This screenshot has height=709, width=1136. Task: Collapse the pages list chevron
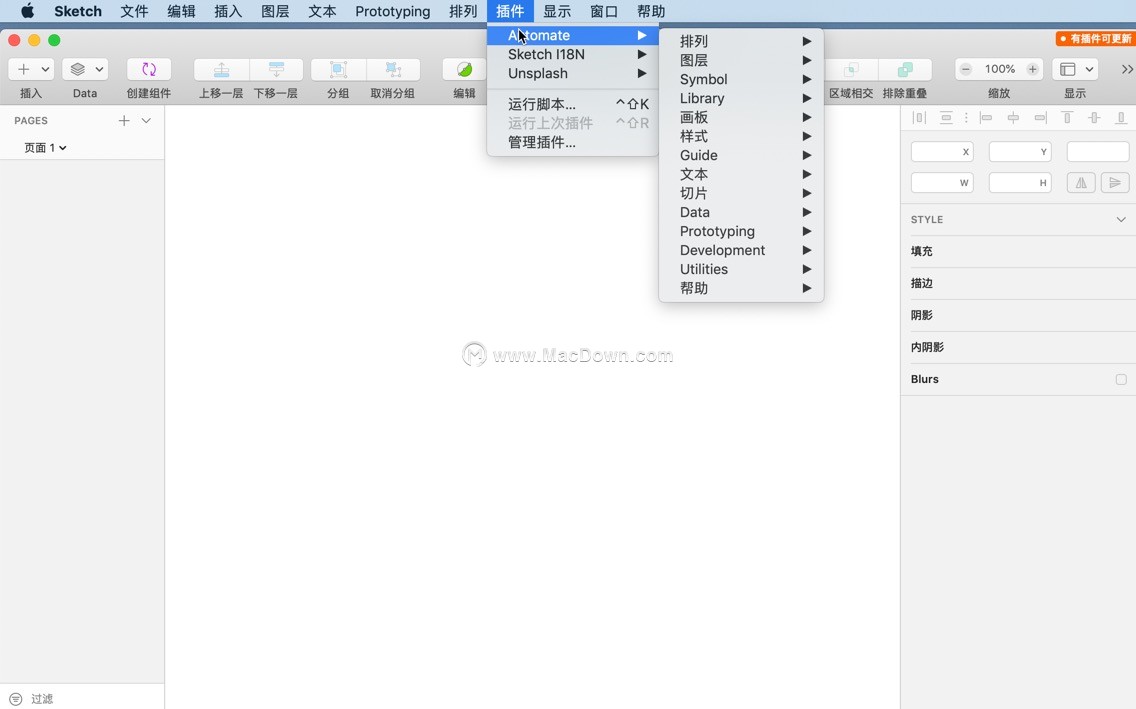(x=146, y=120)
